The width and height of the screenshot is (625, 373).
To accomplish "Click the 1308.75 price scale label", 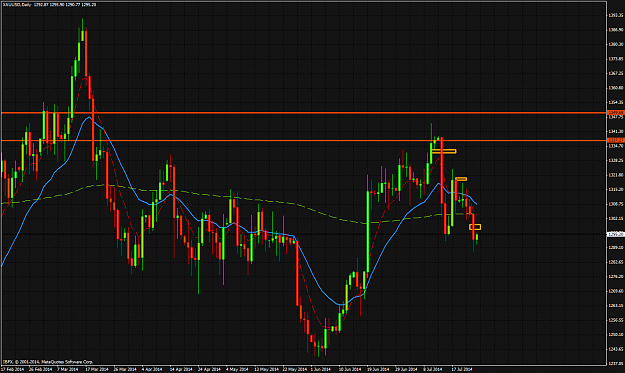I will tap(616, 204).
